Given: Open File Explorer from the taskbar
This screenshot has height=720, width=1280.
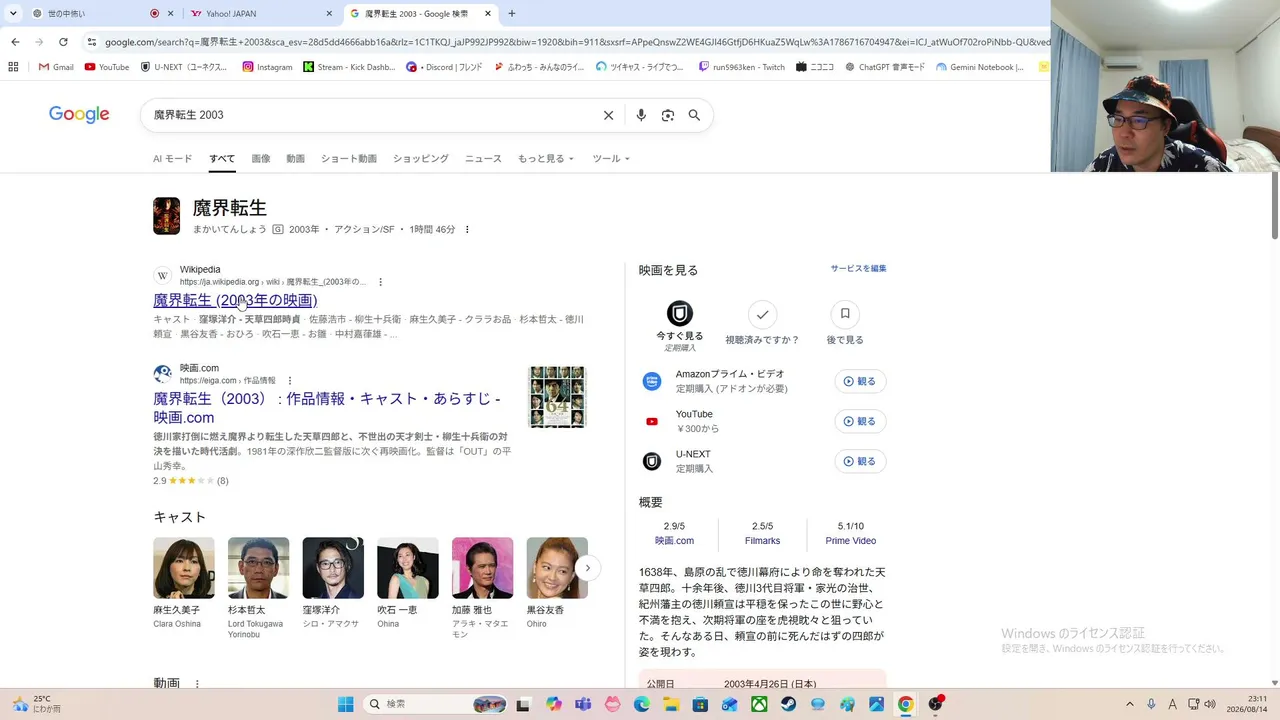Looking at the screenshot, I should click(x=671, y=704).
